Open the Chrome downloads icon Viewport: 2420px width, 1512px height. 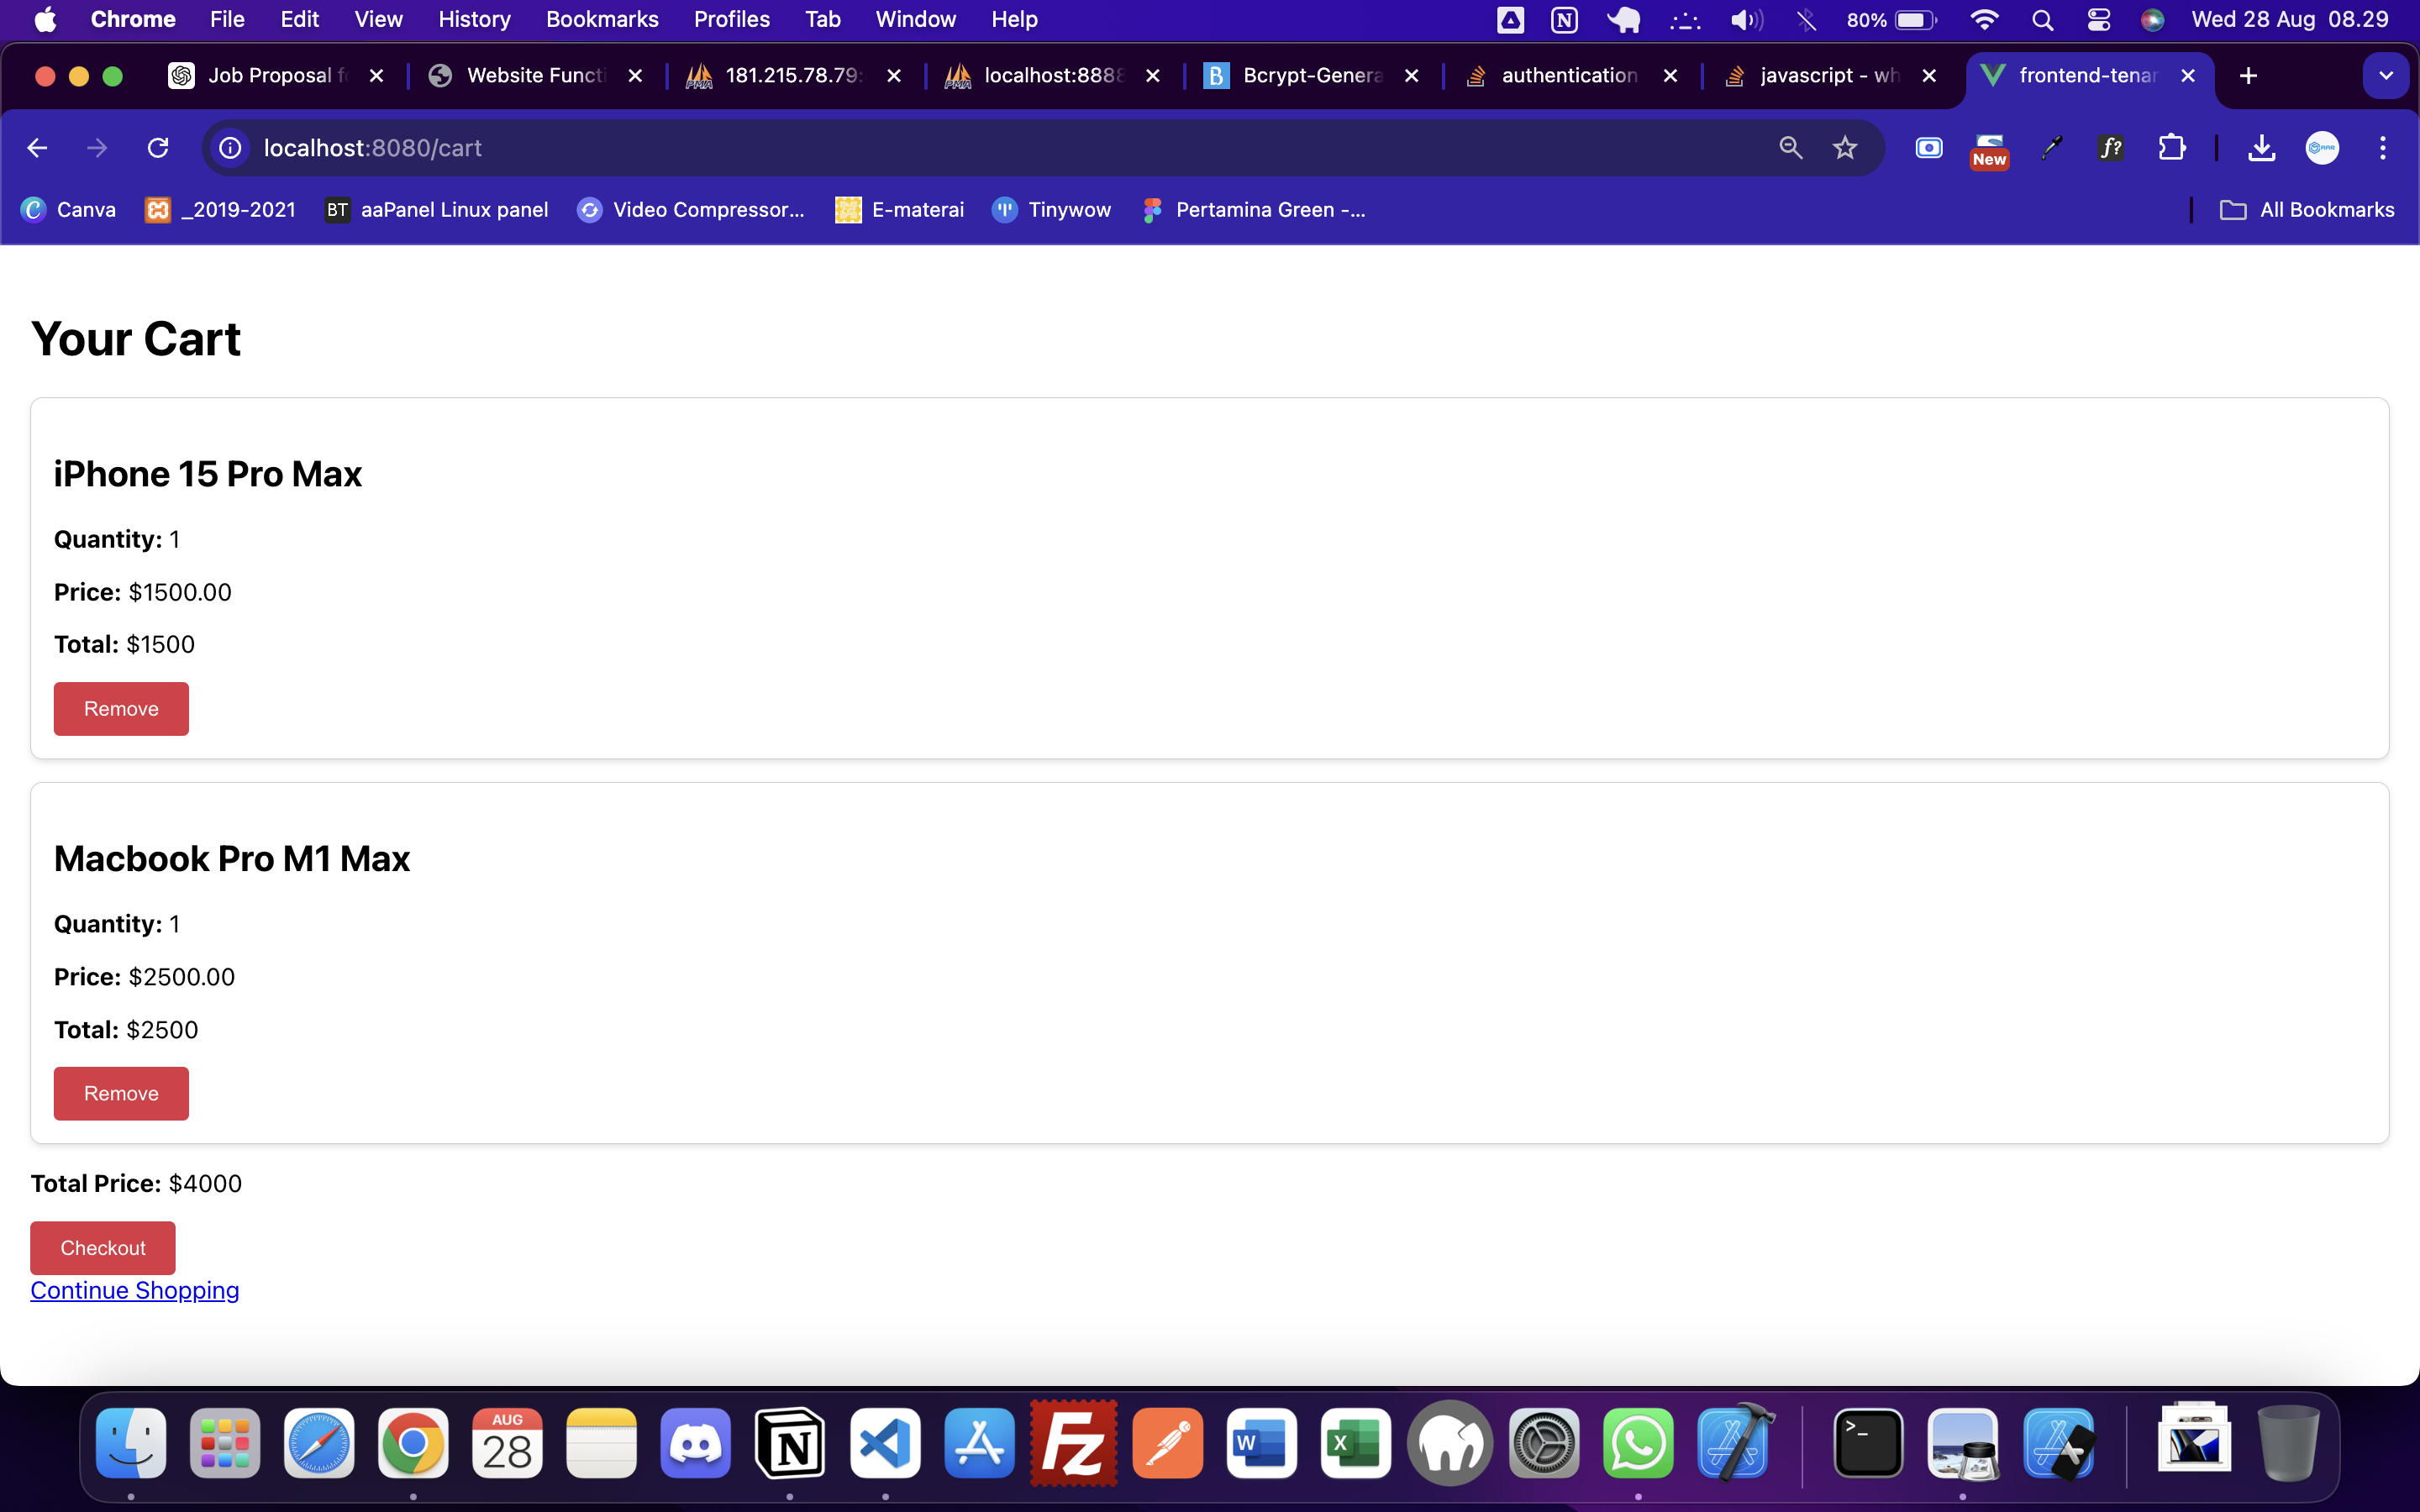tap(2261, 148)
